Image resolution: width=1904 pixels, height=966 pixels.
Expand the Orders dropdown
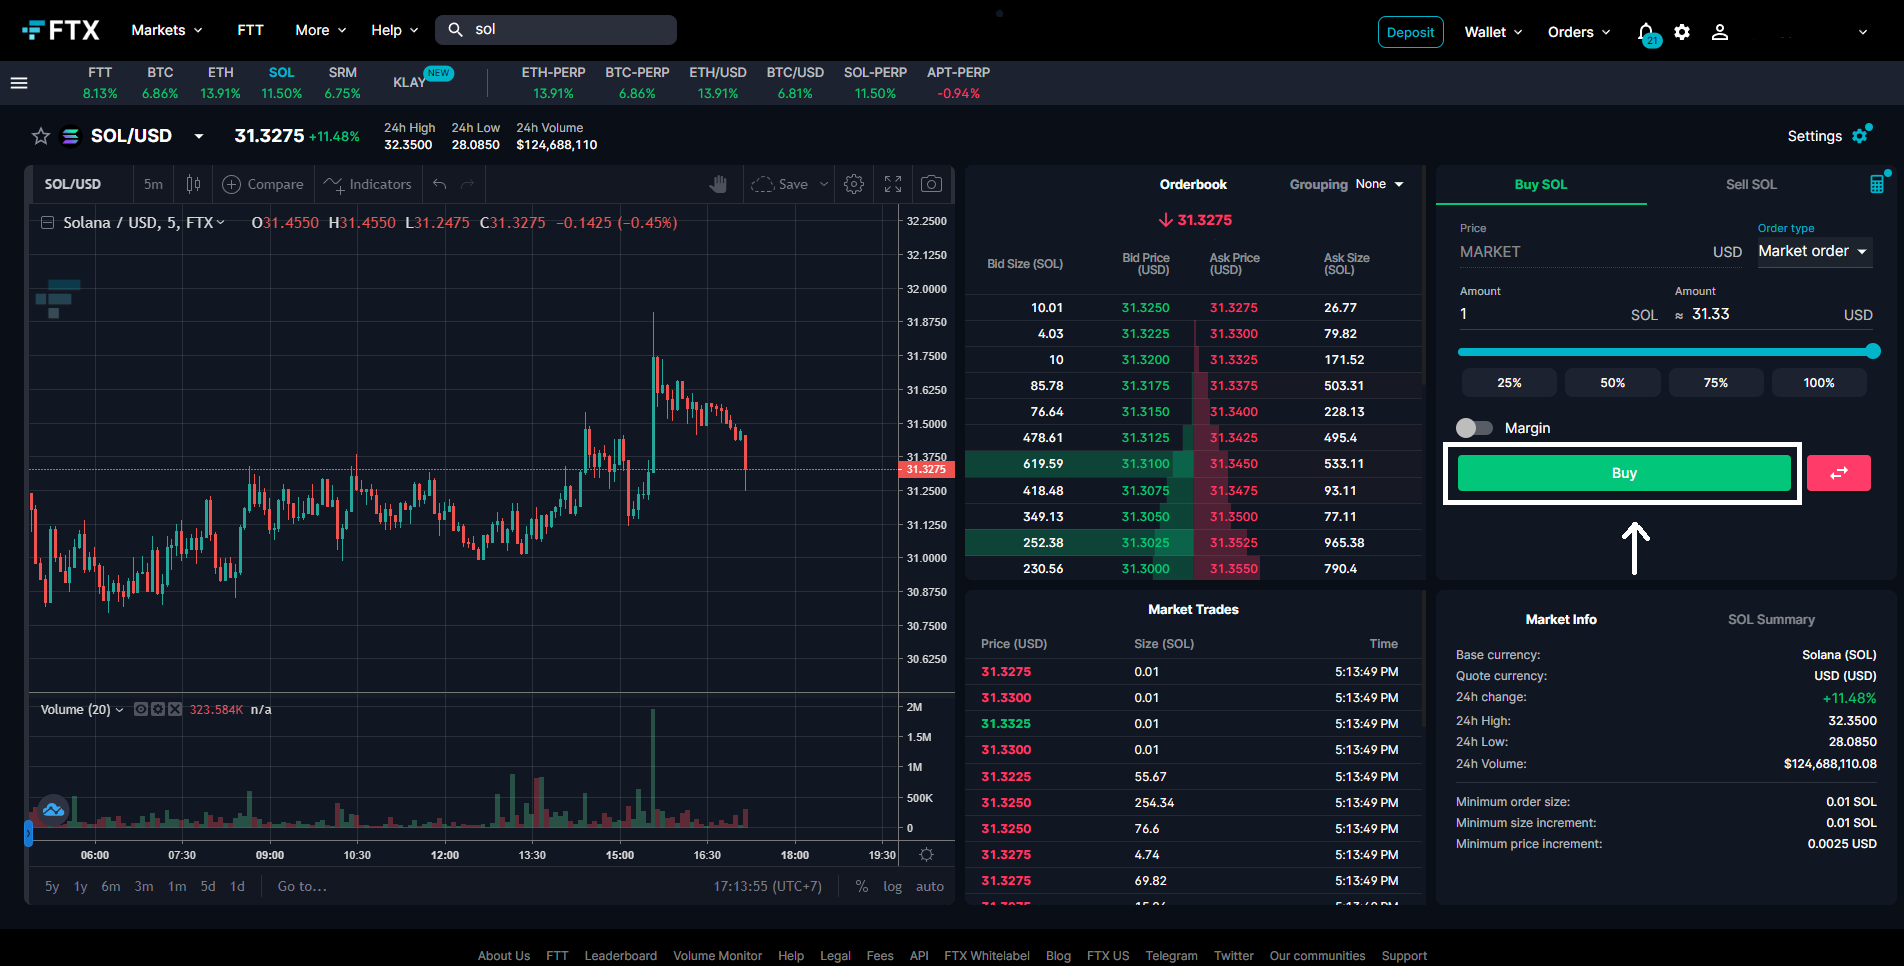tap(1579, 32)
